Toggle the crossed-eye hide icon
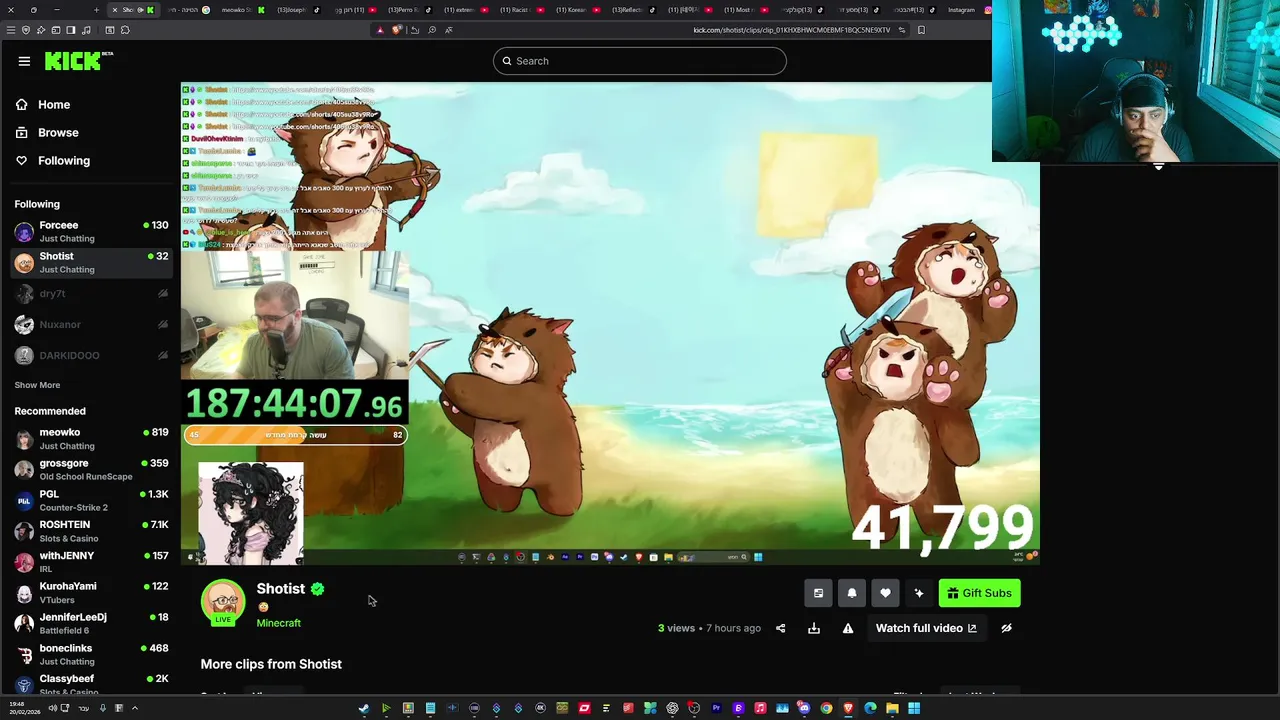This screenshot has height=720, width=1280. pos(1006,628)
